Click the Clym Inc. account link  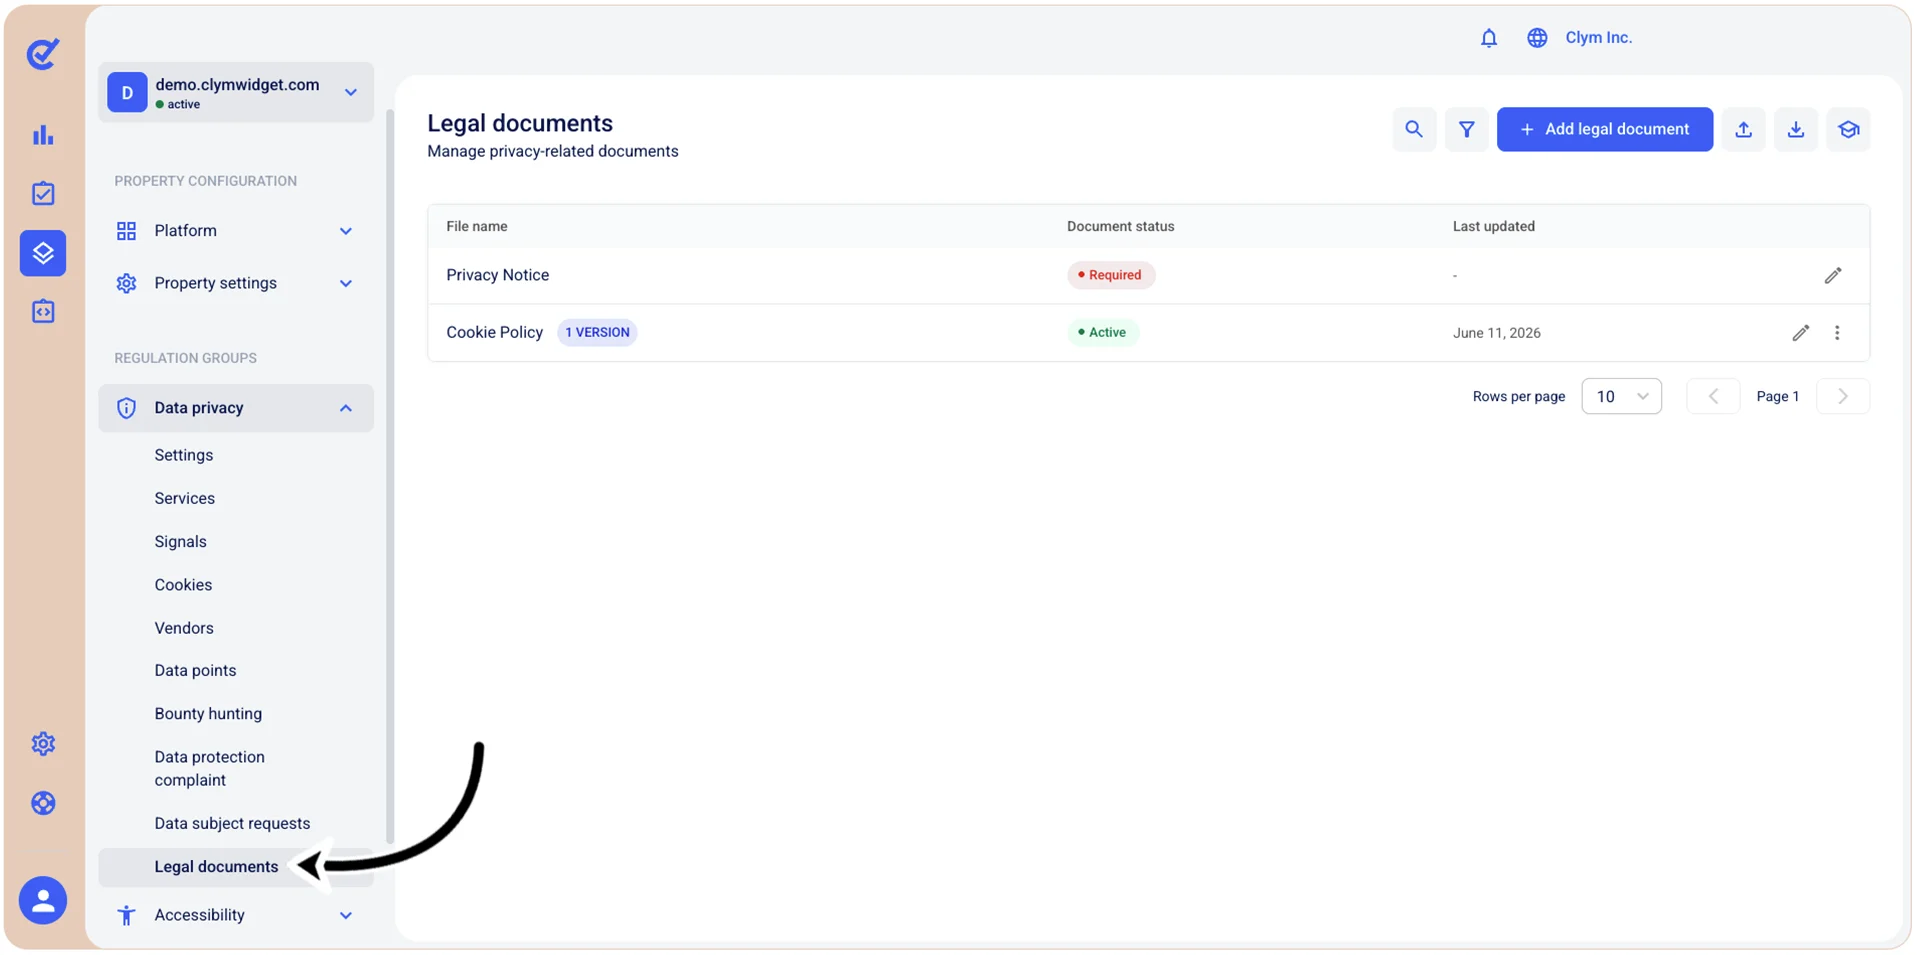(1598, 38)
